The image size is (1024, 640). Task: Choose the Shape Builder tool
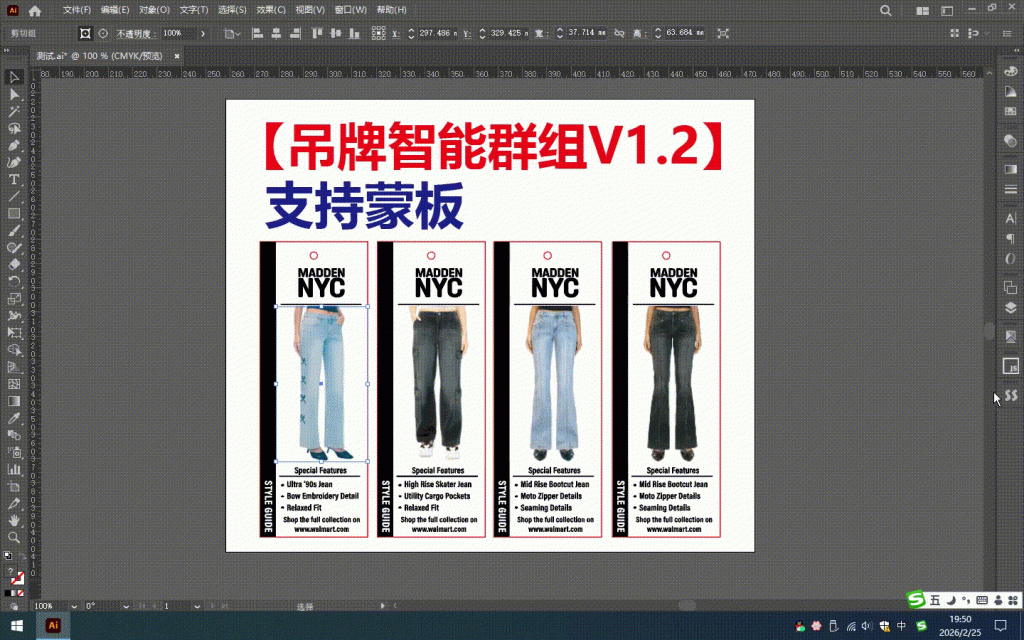pos(14,349)
